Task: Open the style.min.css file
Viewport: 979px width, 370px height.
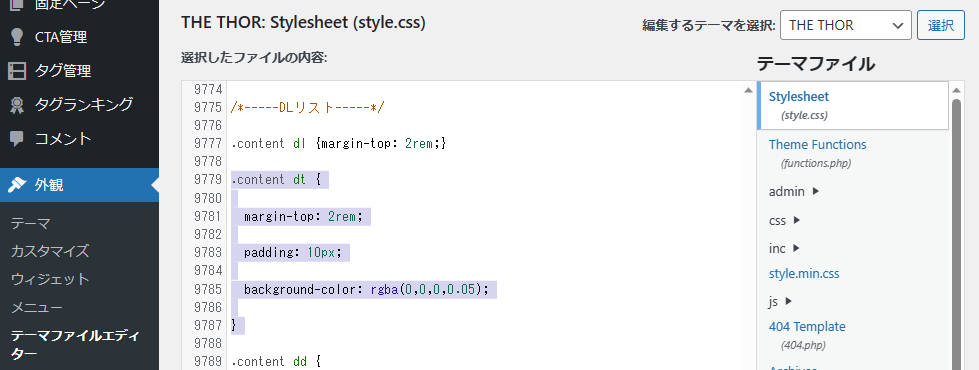Action: (804, 273)
